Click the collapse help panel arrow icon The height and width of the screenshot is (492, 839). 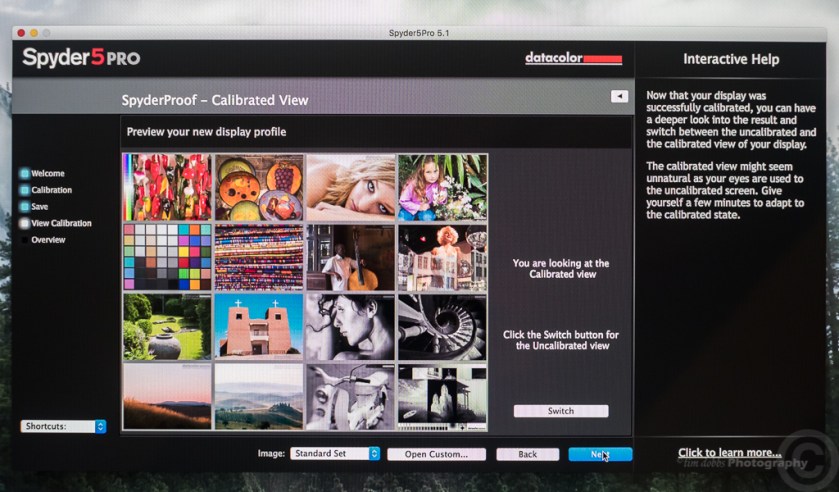pyautogui.click(x=619, y=96)
